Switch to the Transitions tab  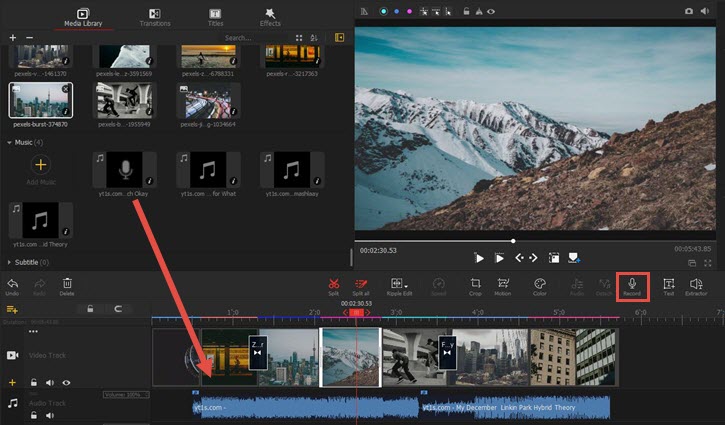click(x=155, y=17)
